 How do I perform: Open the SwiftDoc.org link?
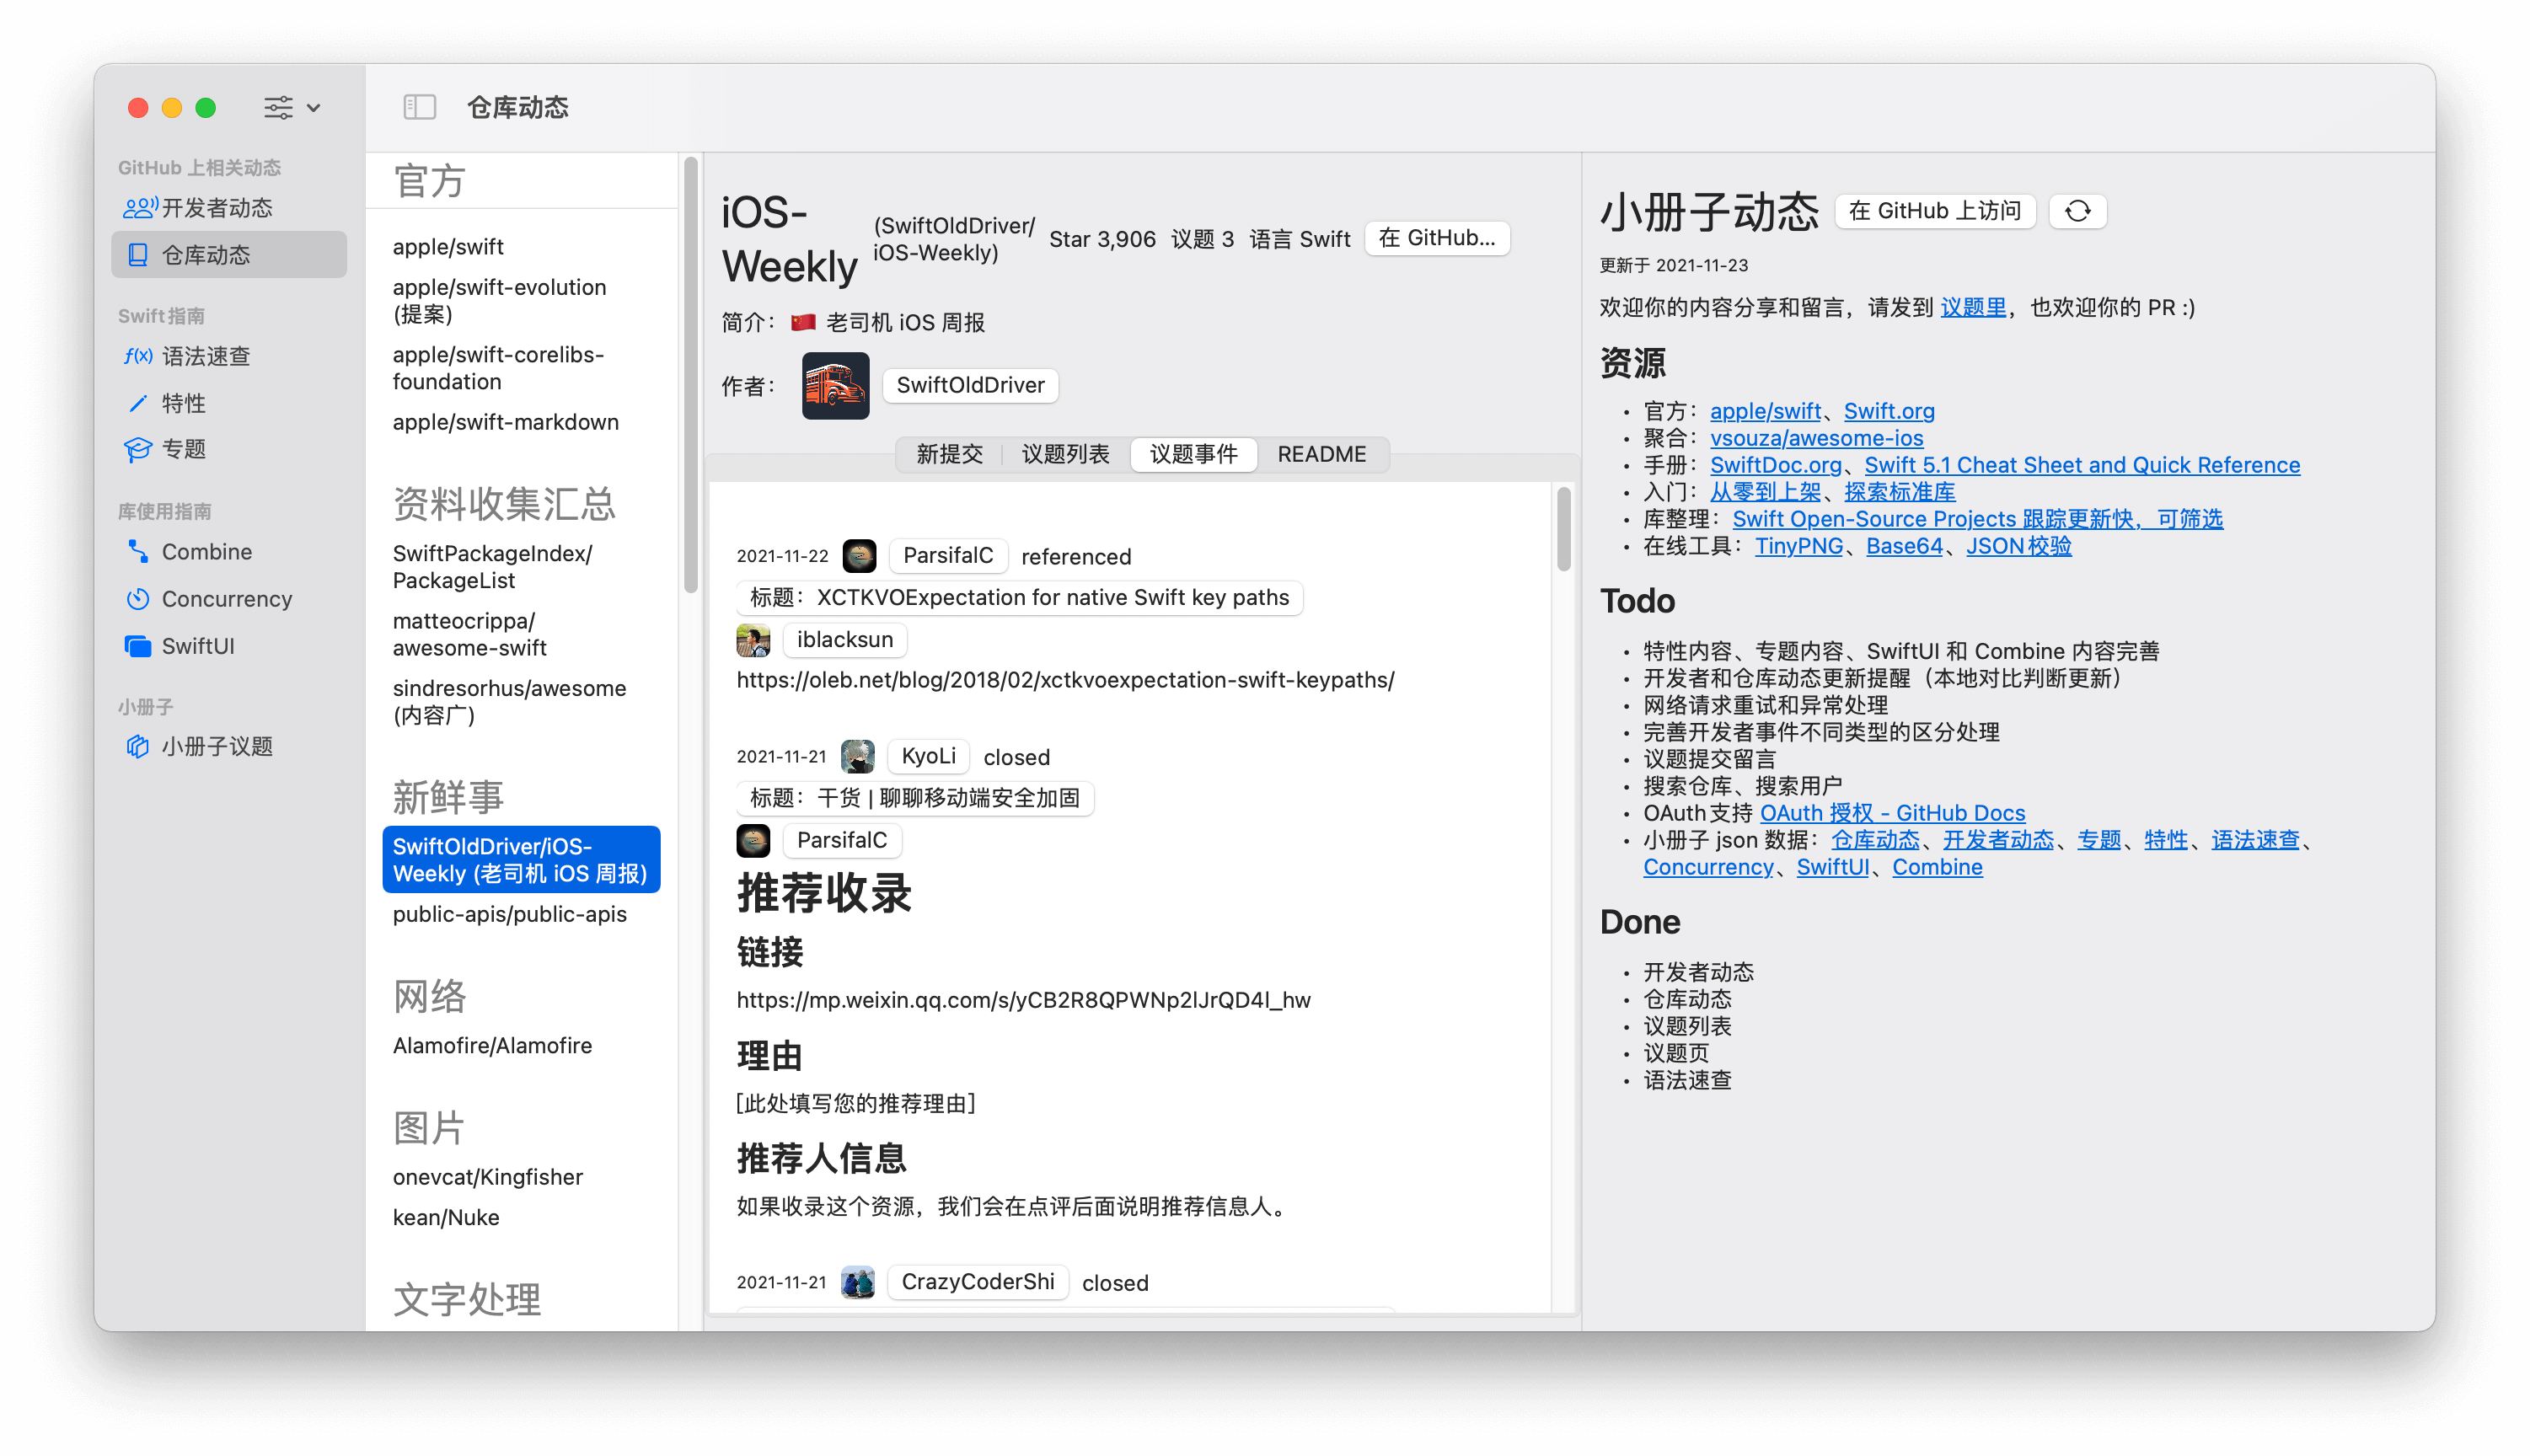click(1775, 465)
